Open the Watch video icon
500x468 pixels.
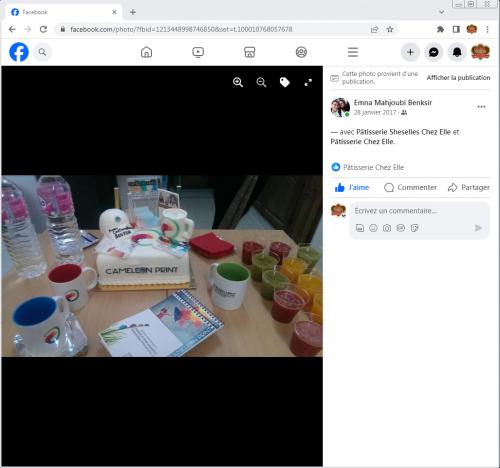198,52
